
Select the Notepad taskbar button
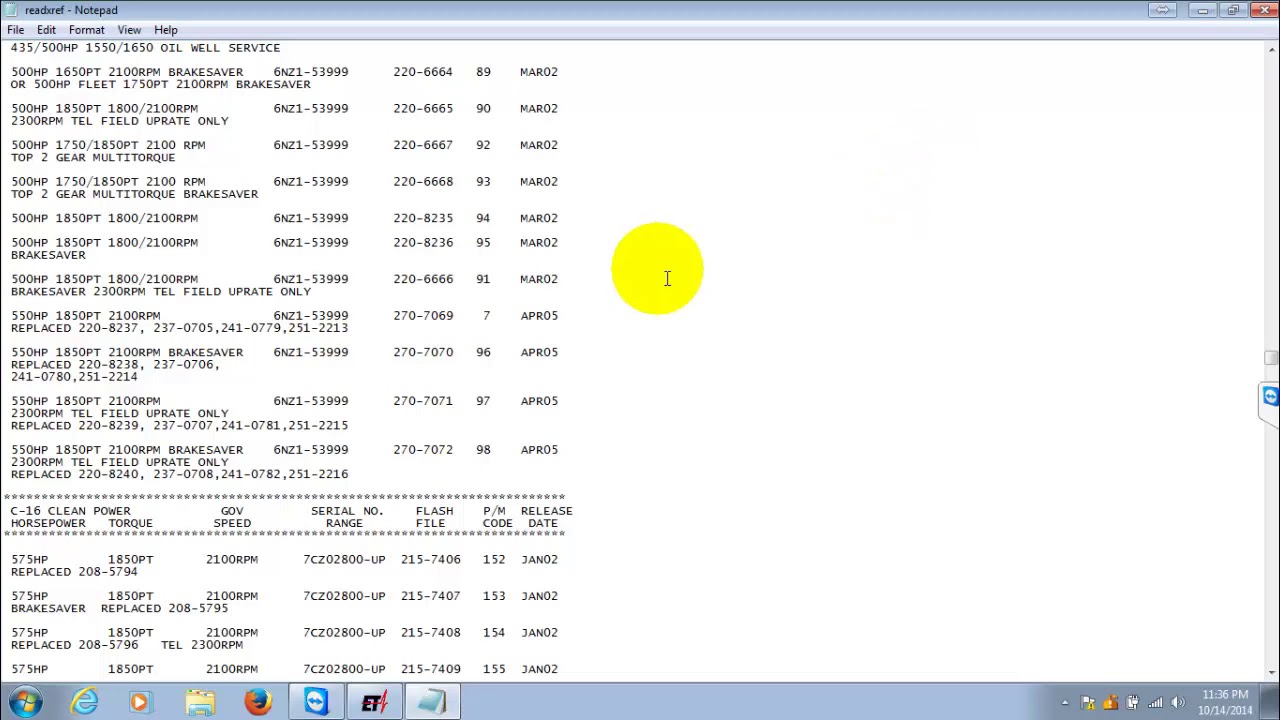tap(432, 702)
